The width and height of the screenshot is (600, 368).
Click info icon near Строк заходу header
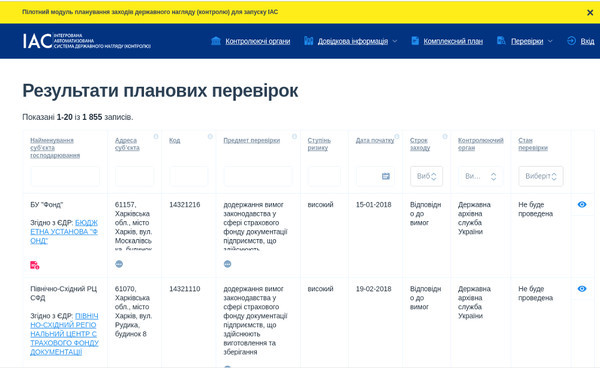pos(445,137)
